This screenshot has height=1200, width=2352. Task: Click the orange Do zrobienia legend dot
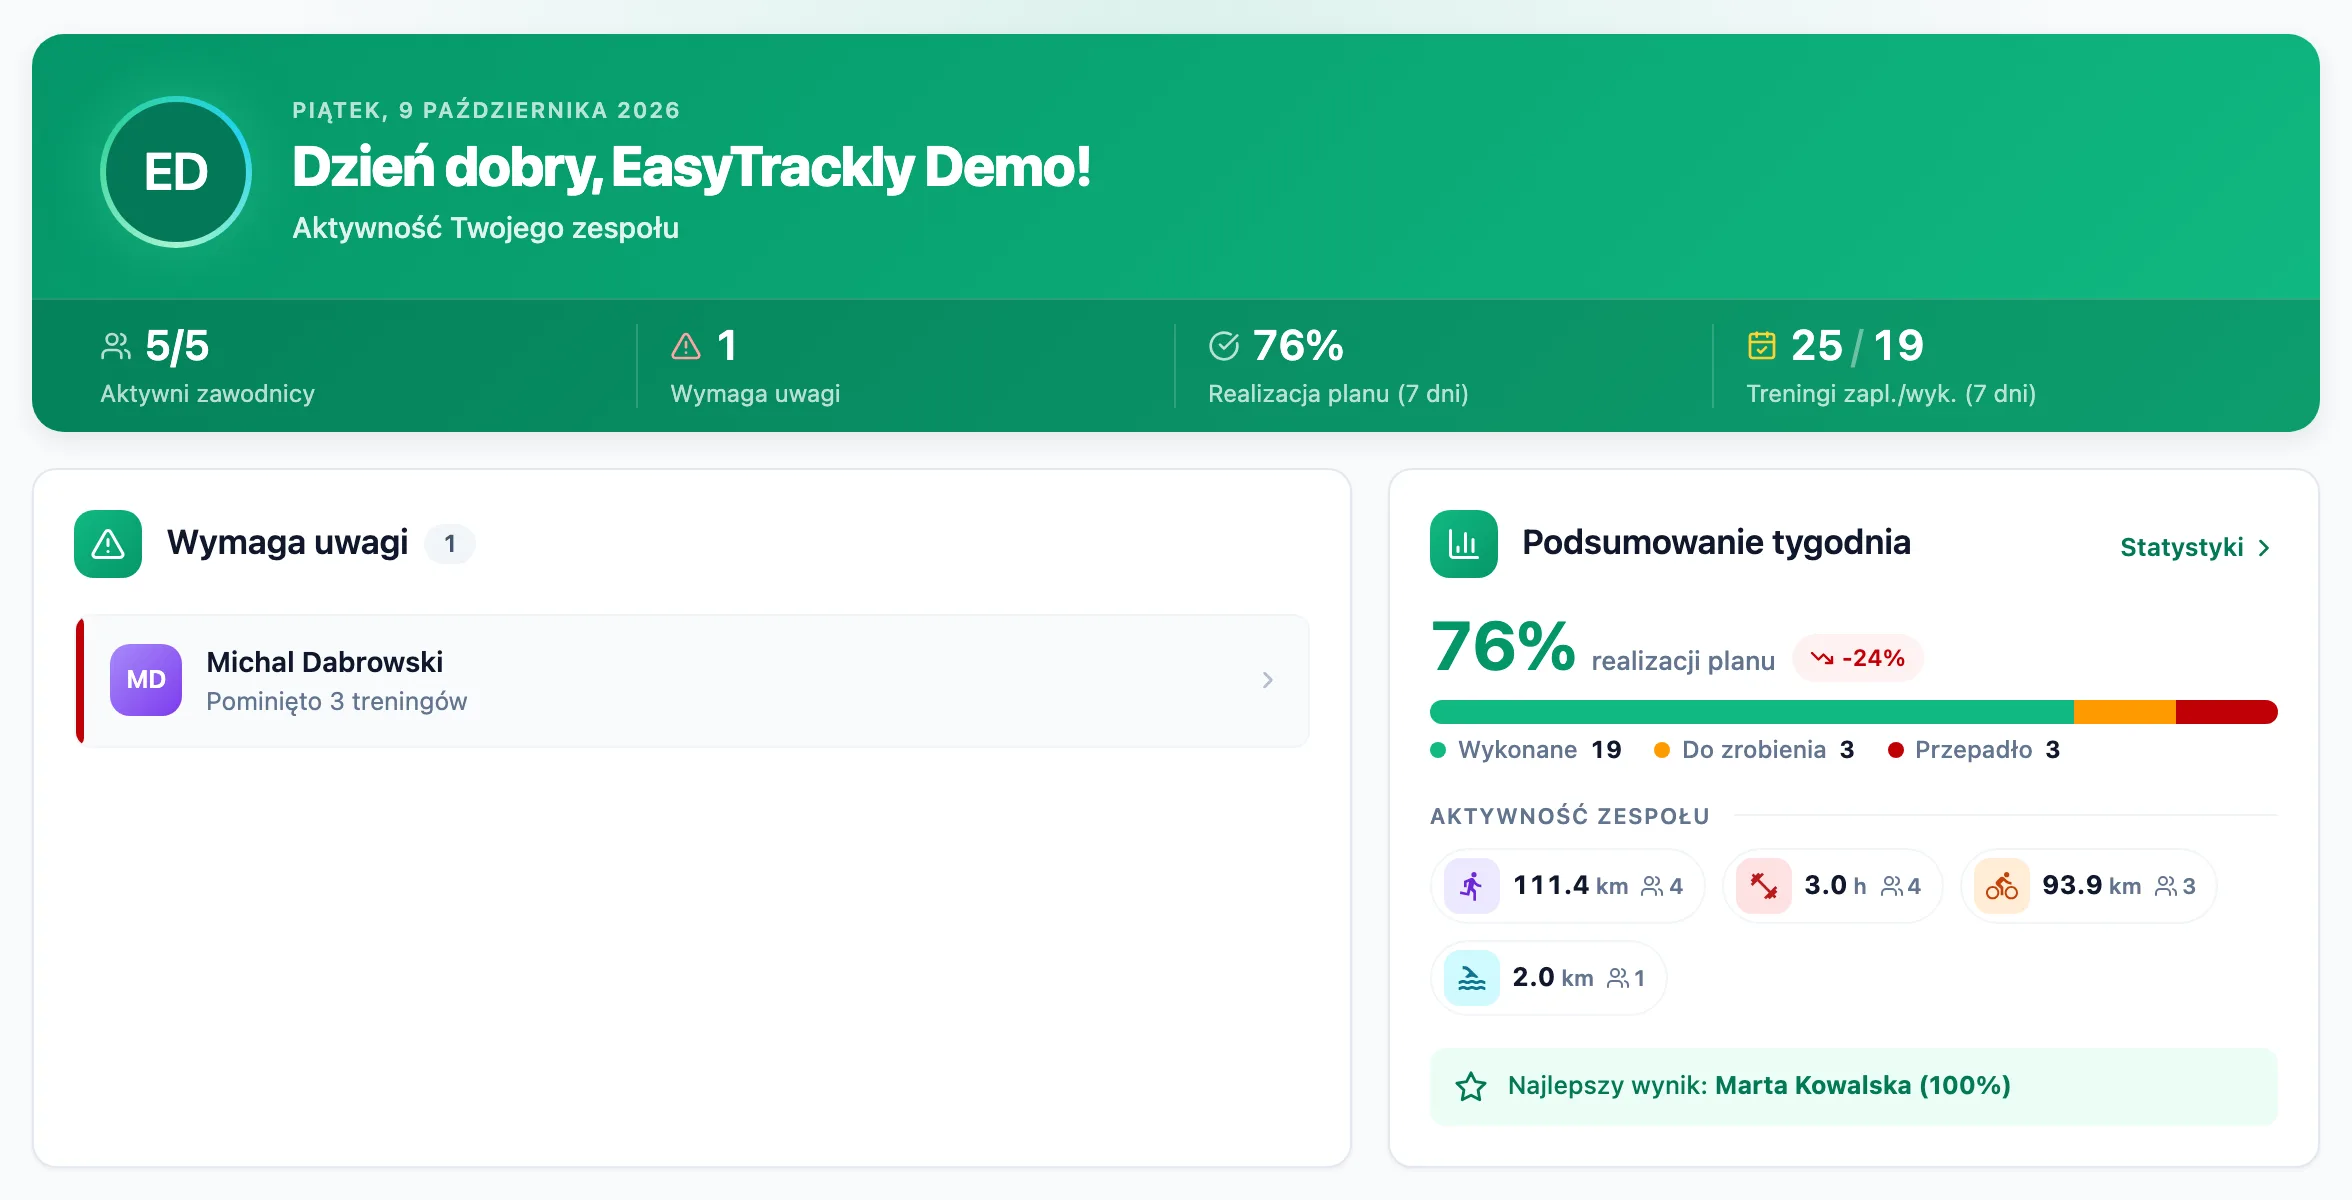[1662, 750]
